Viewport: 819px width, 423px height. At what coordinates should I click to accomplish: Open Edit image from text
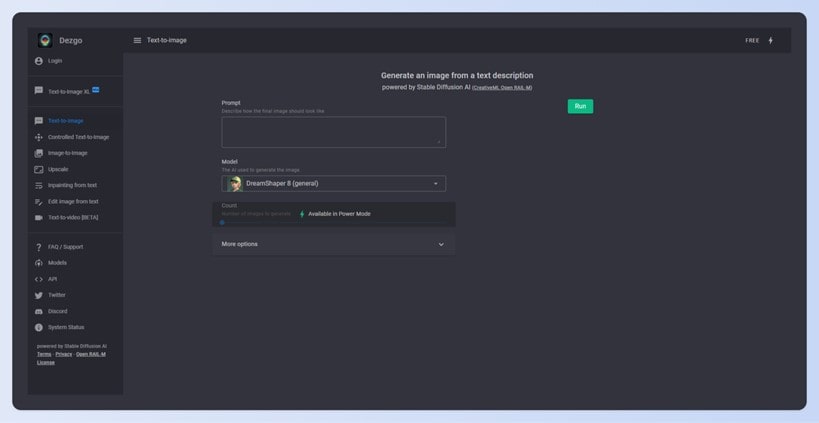73,202
